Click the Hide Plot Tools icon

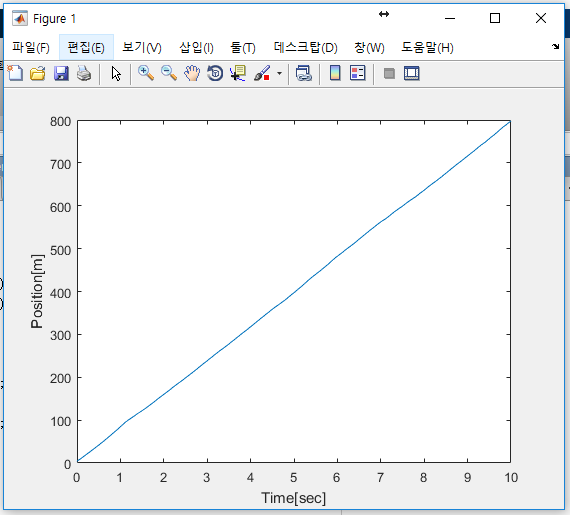[389, 73]
